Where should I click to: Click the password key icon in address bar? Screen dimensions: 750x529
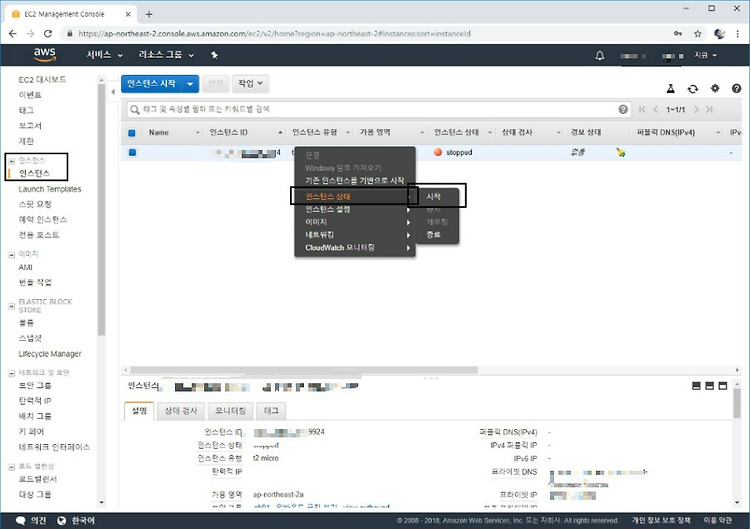click(x=678, y=33)
